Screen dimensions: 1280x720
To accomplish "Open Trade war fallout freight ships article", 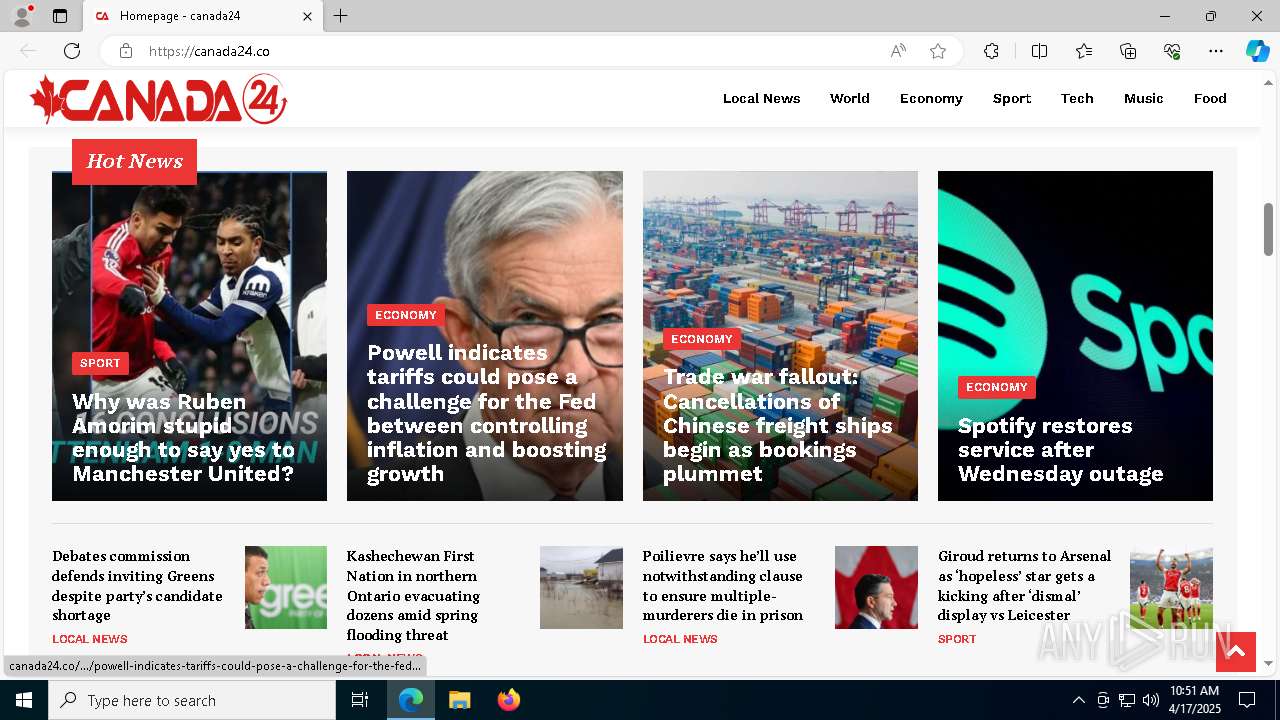I will point(777,425).
